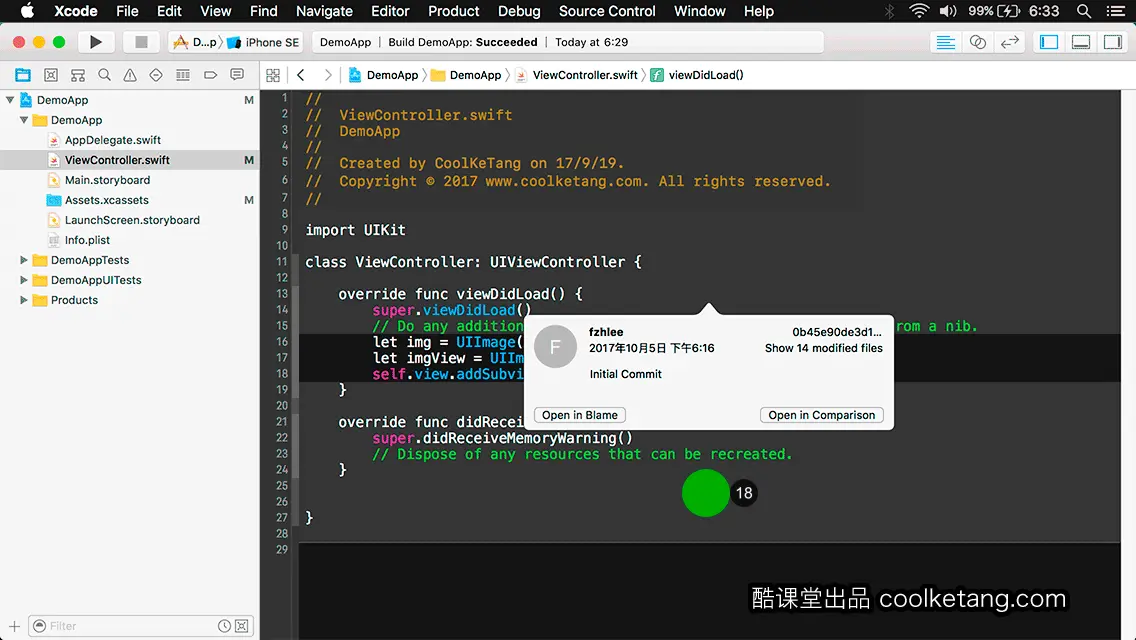Click DemoApp folder in jump bar

466,75
